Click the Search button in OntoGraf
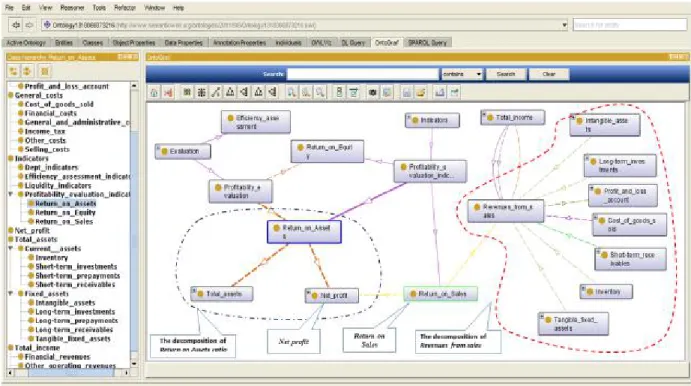Image resolution: width=691 pixels, height=386 pixels. [x=506, y=74]
